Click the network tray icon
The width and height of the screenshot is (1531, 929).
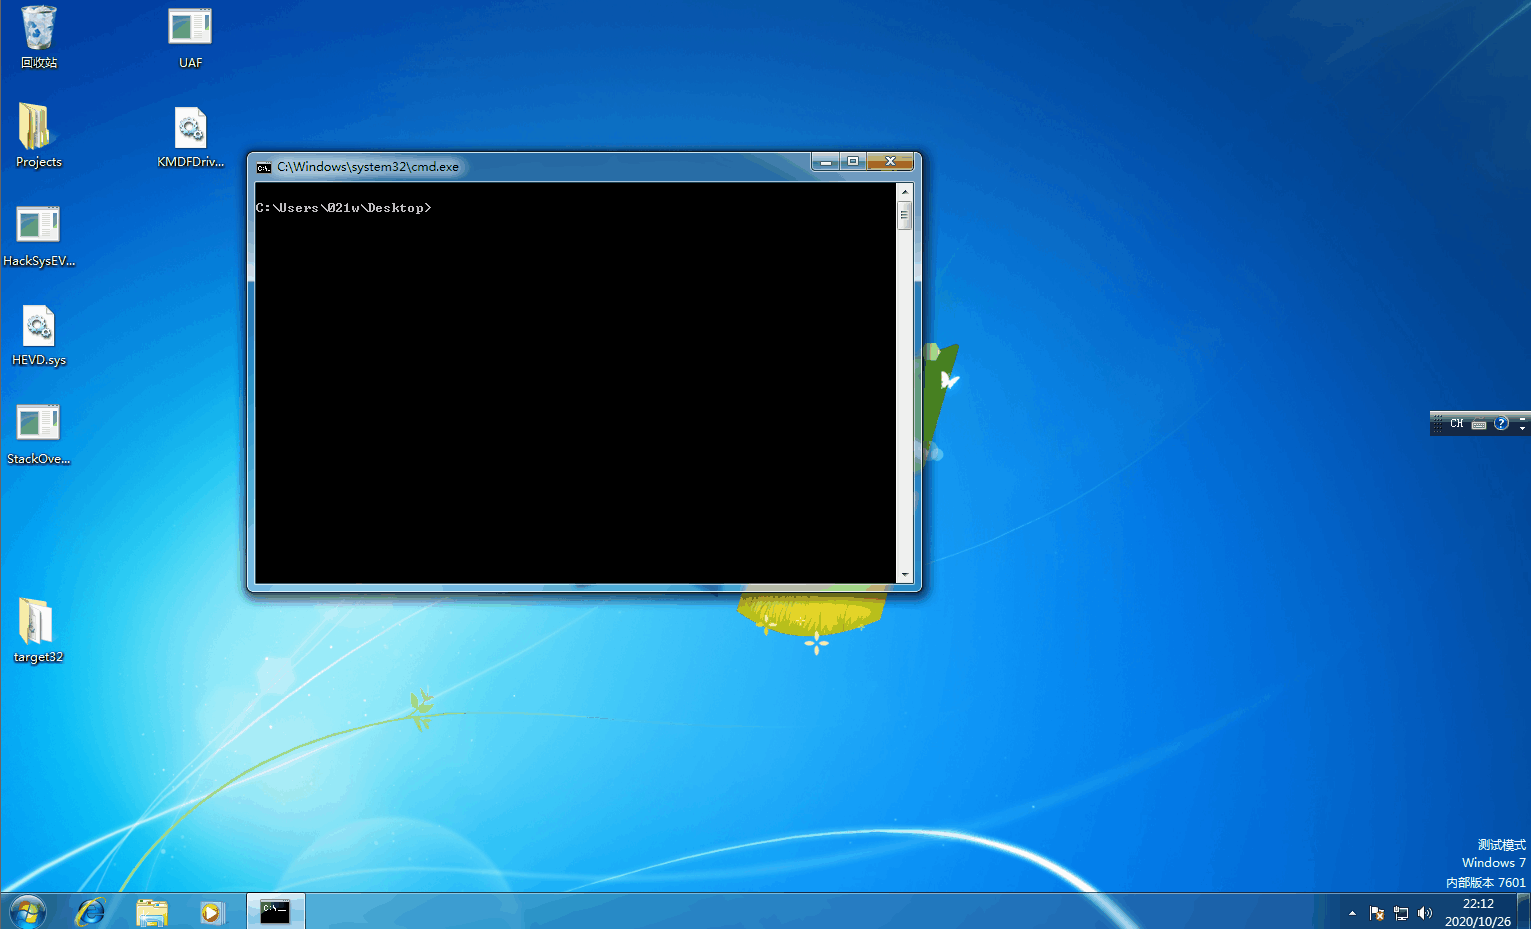[1401, 913]
